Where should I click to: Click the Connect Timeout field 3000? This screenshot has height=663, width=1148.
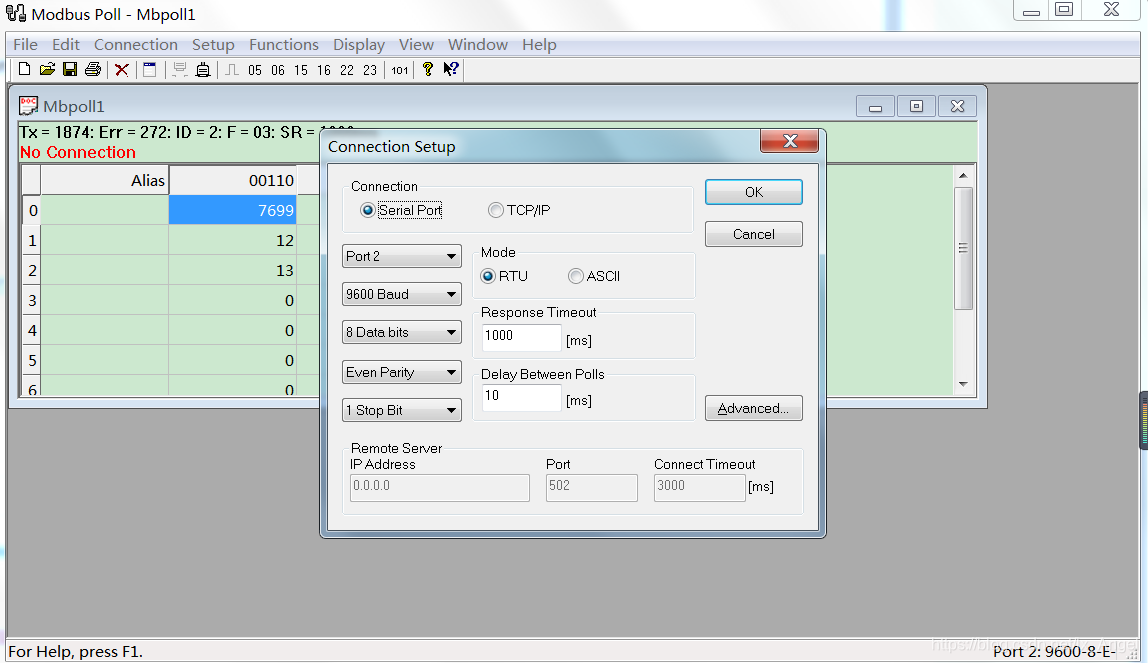(x=699, y=487)
